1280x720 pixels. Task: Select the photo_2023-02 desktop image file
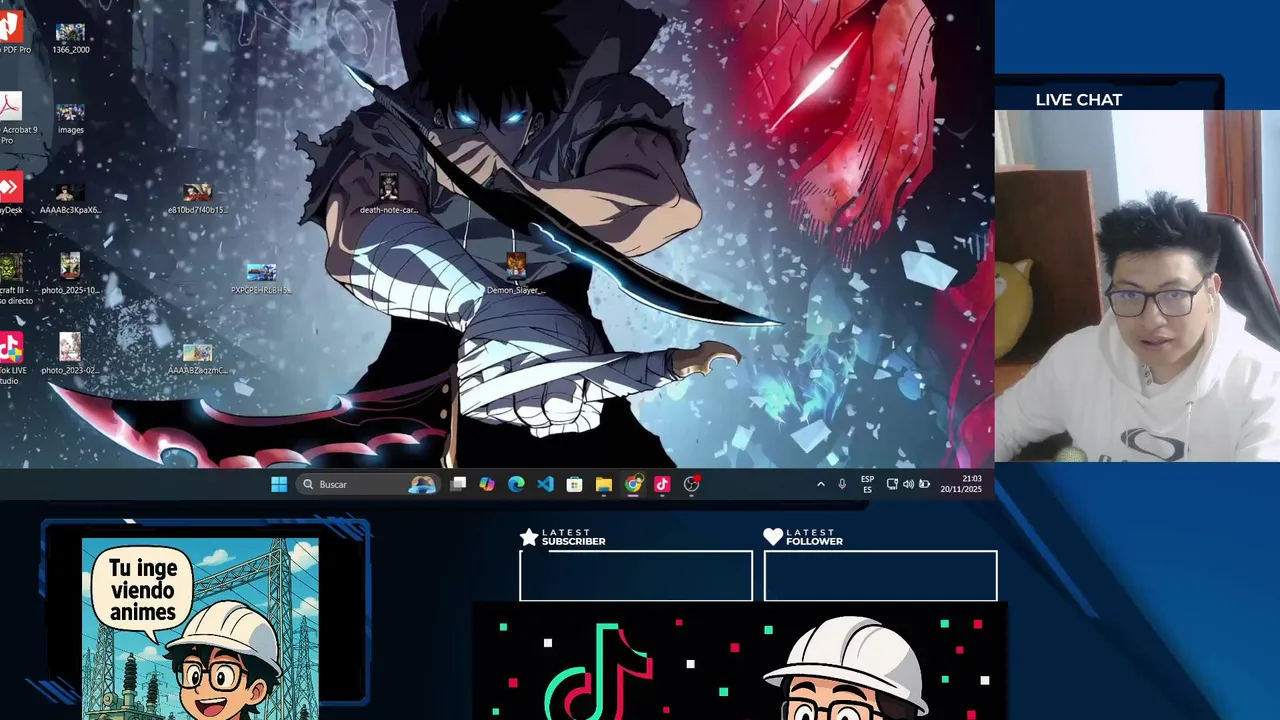pos(70,354)
